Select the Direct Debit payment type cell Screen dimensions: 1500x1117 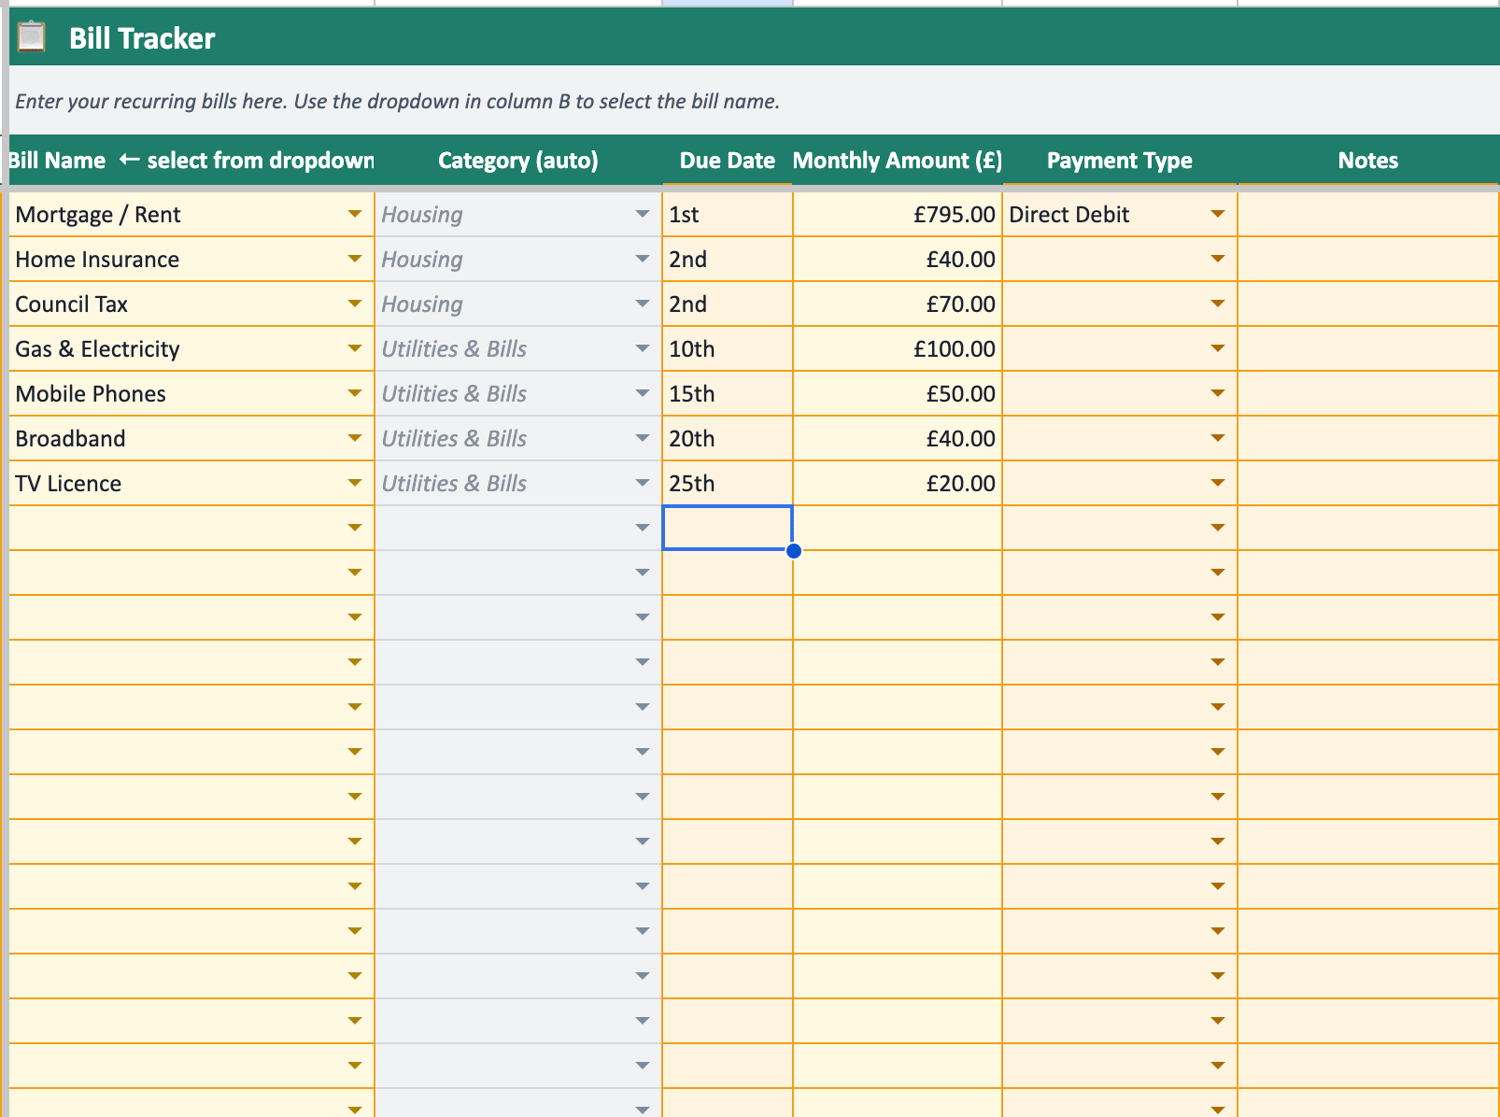1119,214
